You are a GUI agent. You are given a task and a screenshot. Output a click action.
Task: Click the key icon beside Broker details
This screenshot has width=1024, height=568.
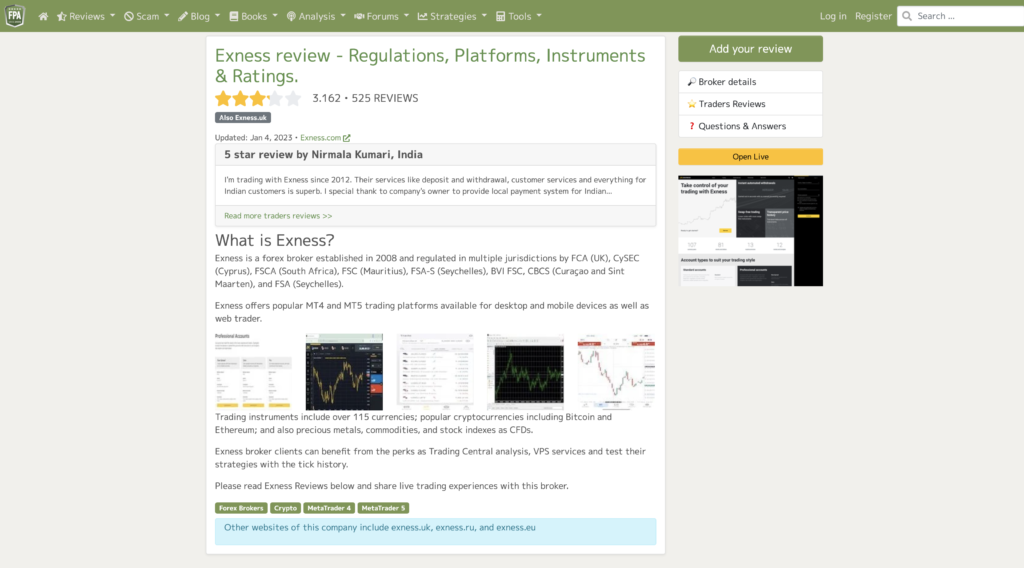coord(692,82)
